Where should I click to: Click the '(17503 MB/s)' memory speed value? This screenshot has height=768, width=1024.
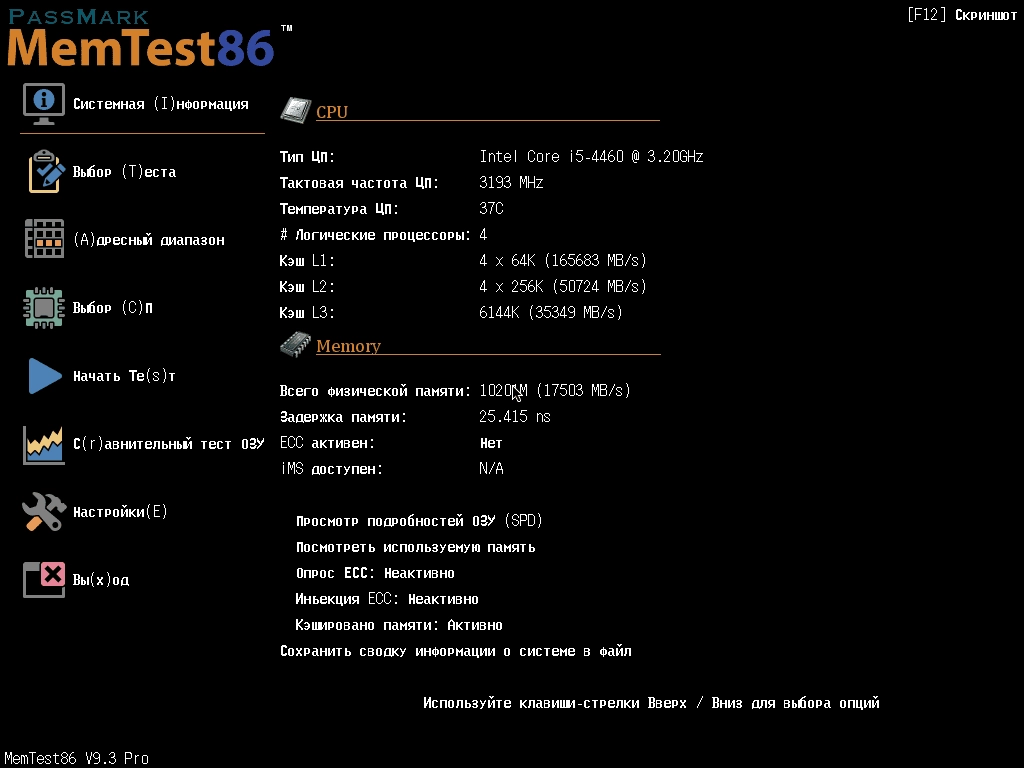click(x=583, y=390)
